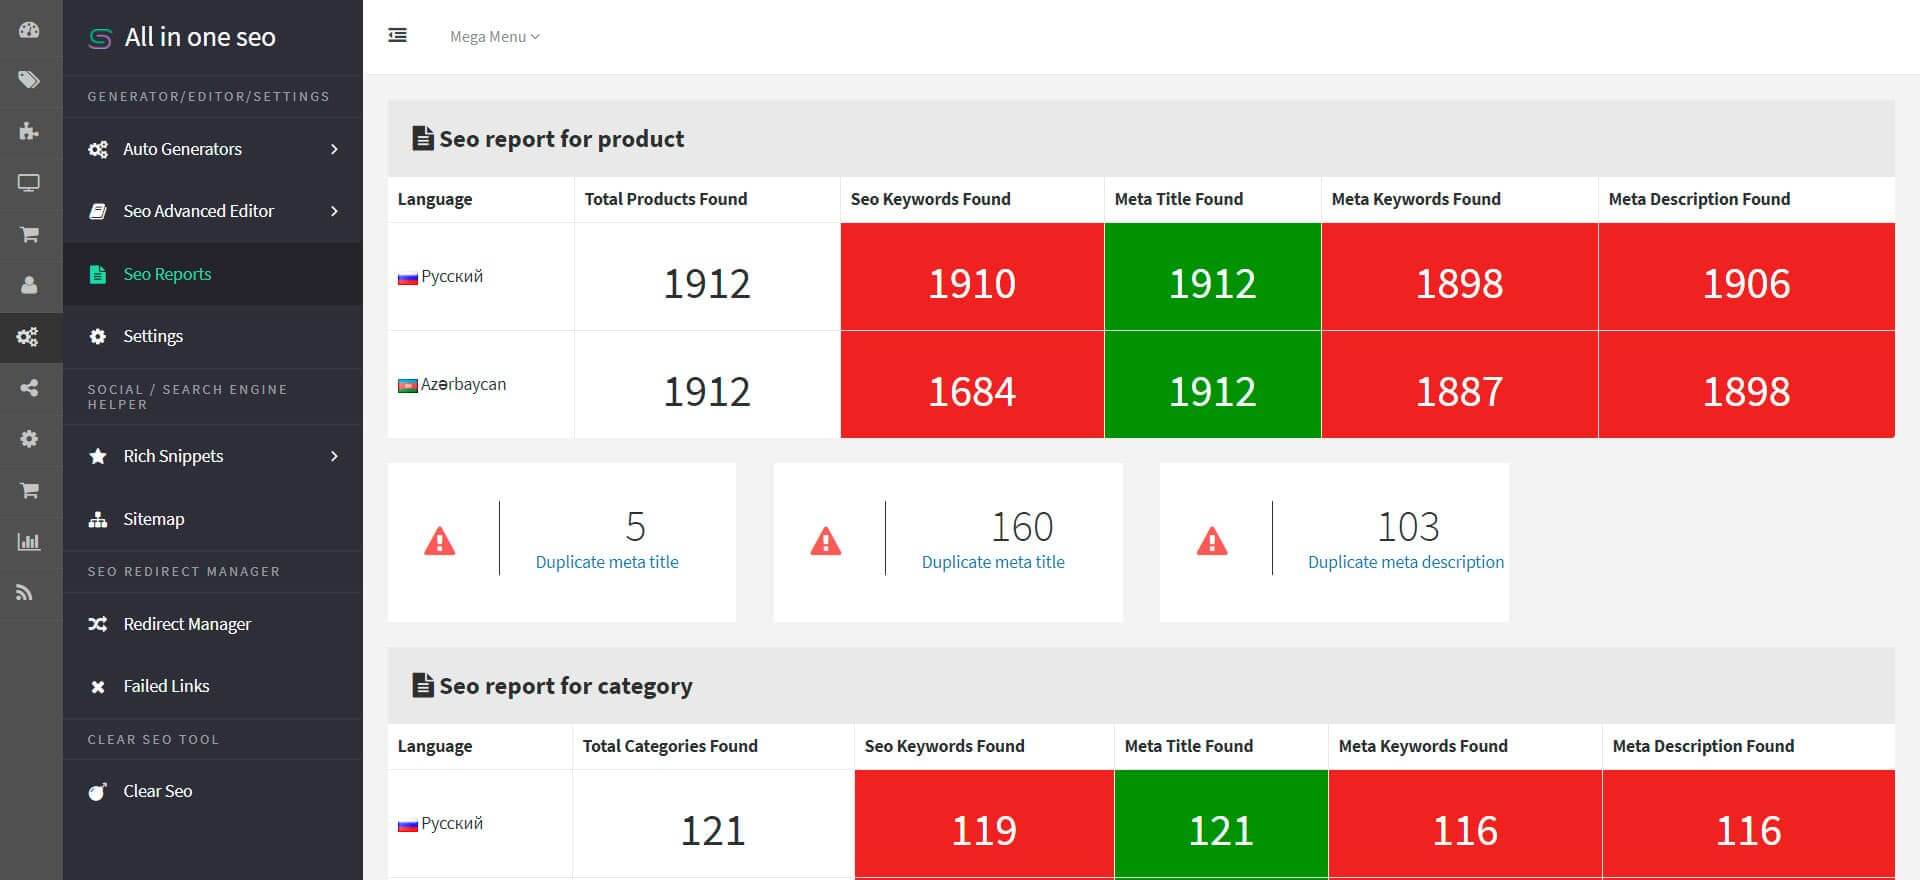Toggle the sidebar with the hamburger icon

pyautogui.click(x=397, y=36)
